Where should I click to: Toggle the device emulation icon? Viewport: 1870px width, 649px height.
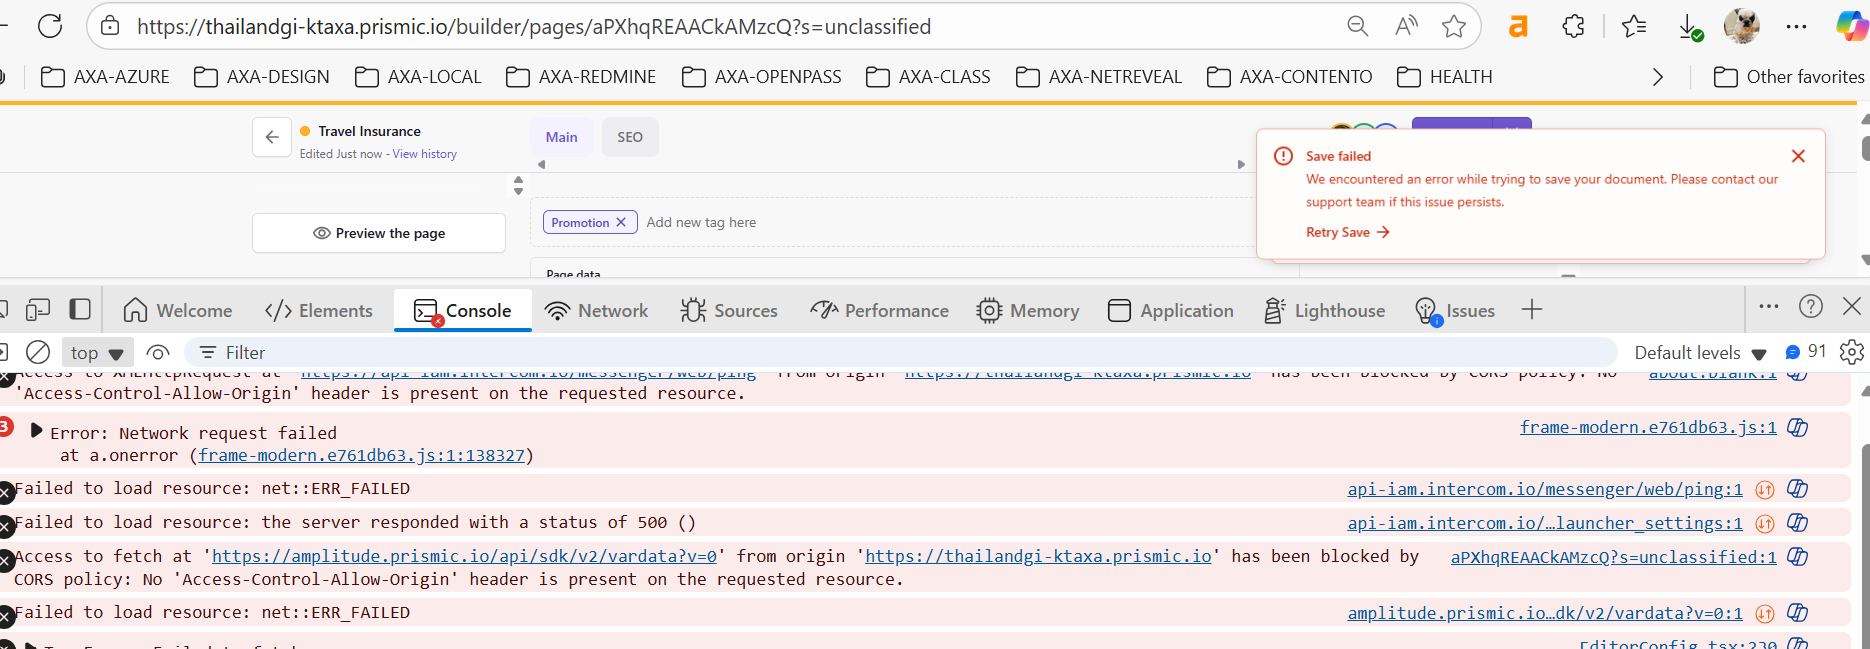click(38, 310)
